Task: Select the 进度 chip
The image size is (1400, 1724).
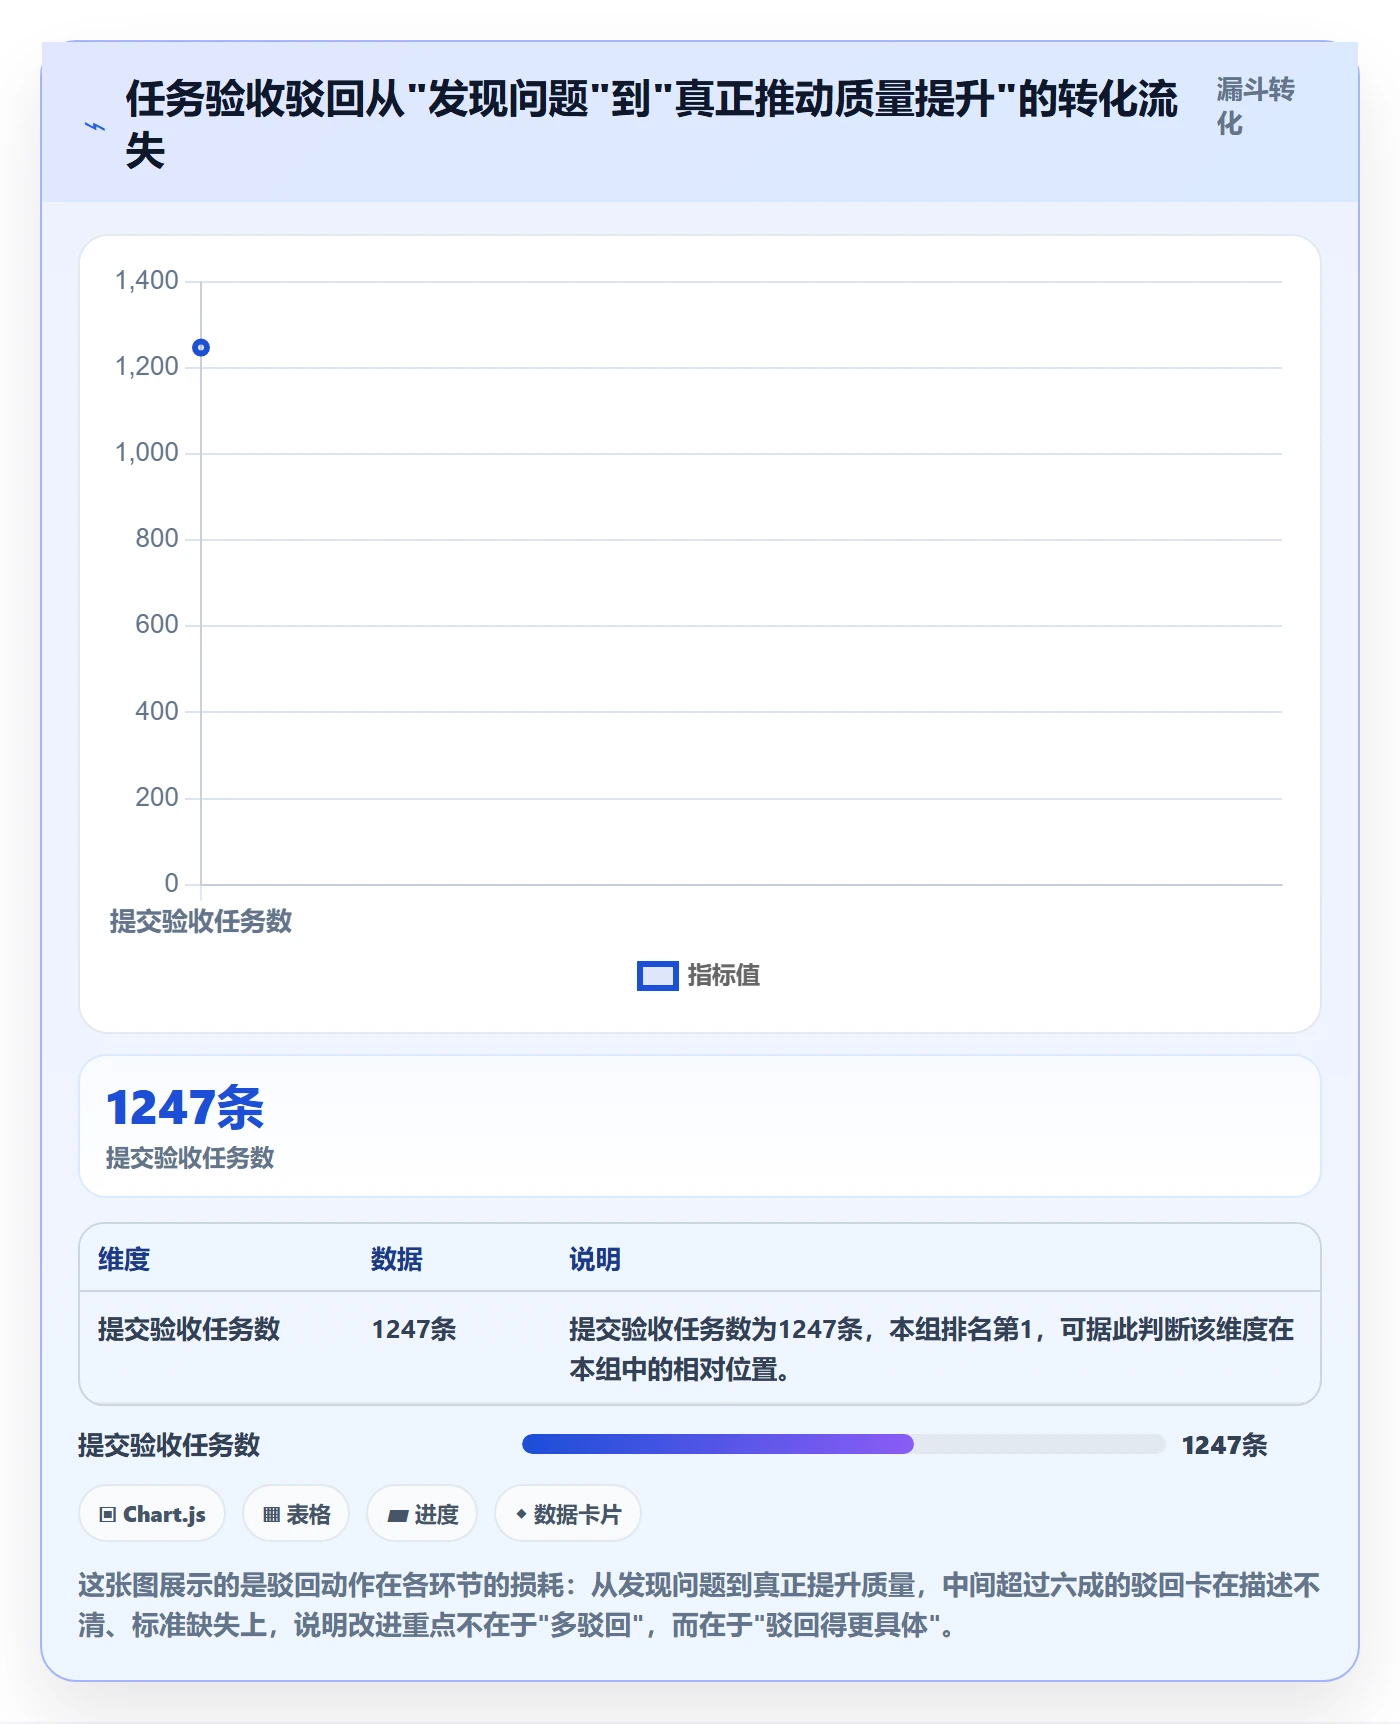Action: [x=422, y=1514]
